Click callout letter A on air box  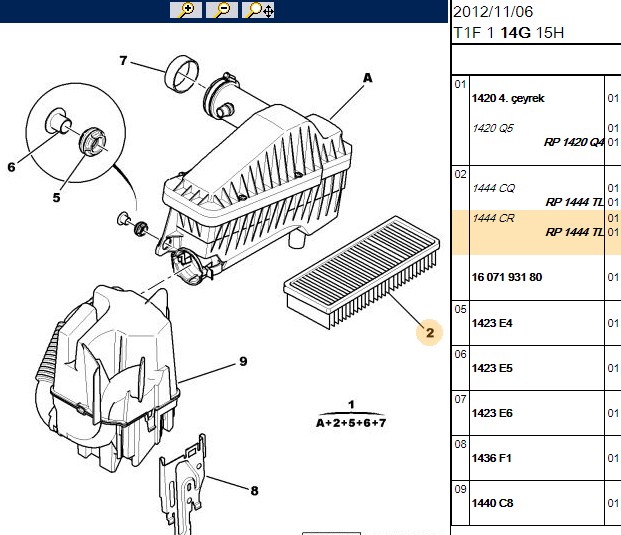coord(368,78)
